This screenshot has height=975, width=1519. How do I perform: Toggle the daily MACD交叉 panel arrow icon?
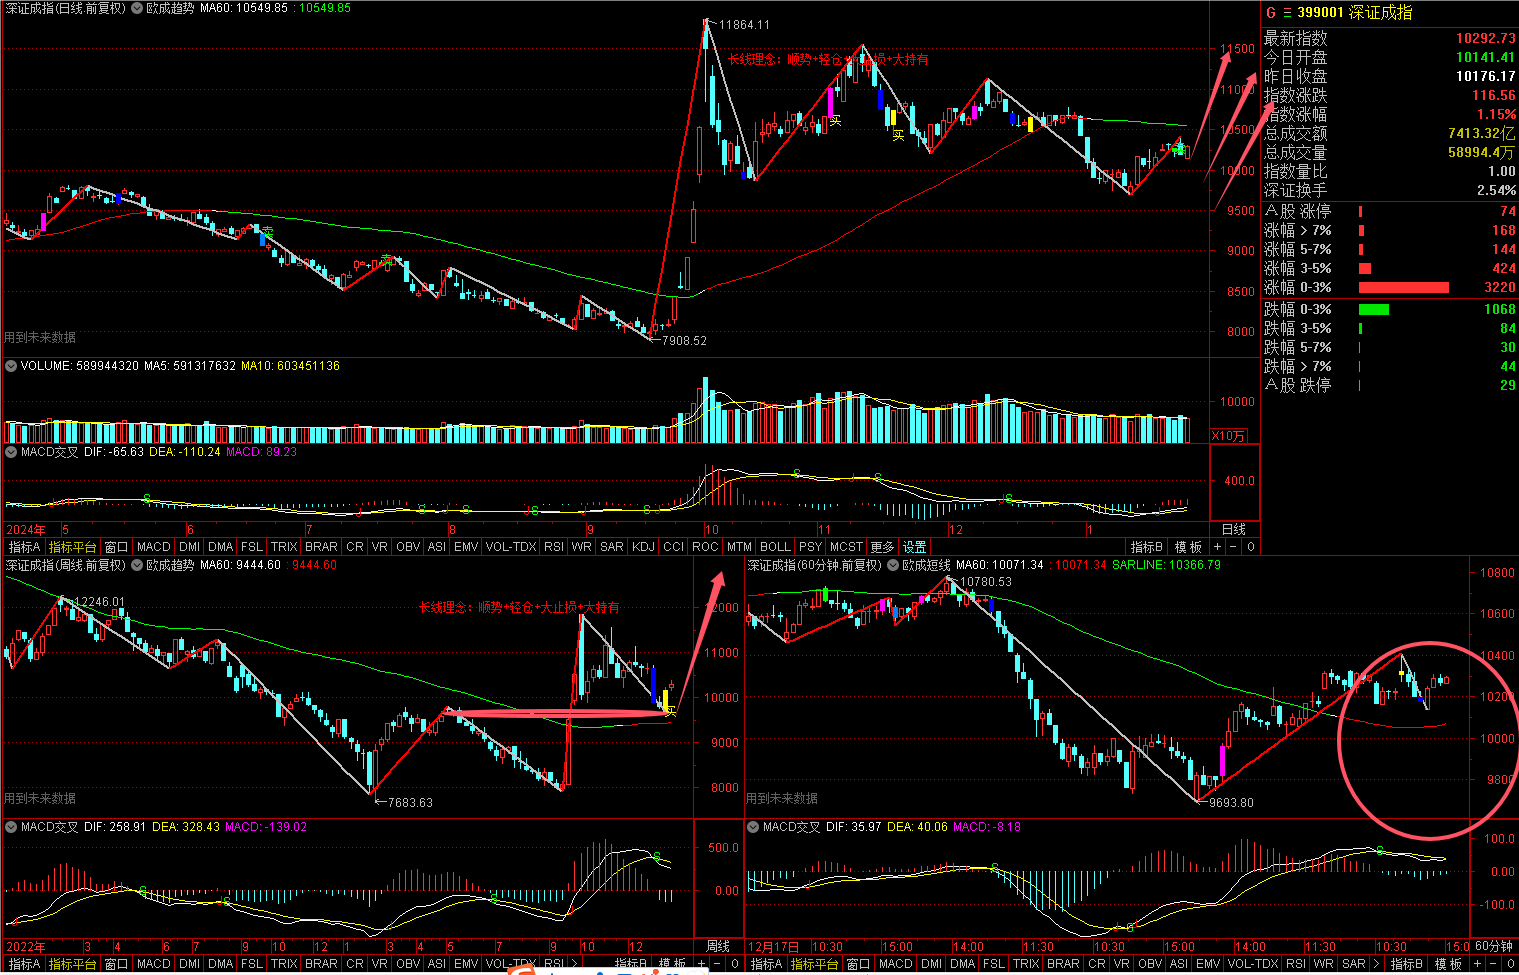[11, 452]
